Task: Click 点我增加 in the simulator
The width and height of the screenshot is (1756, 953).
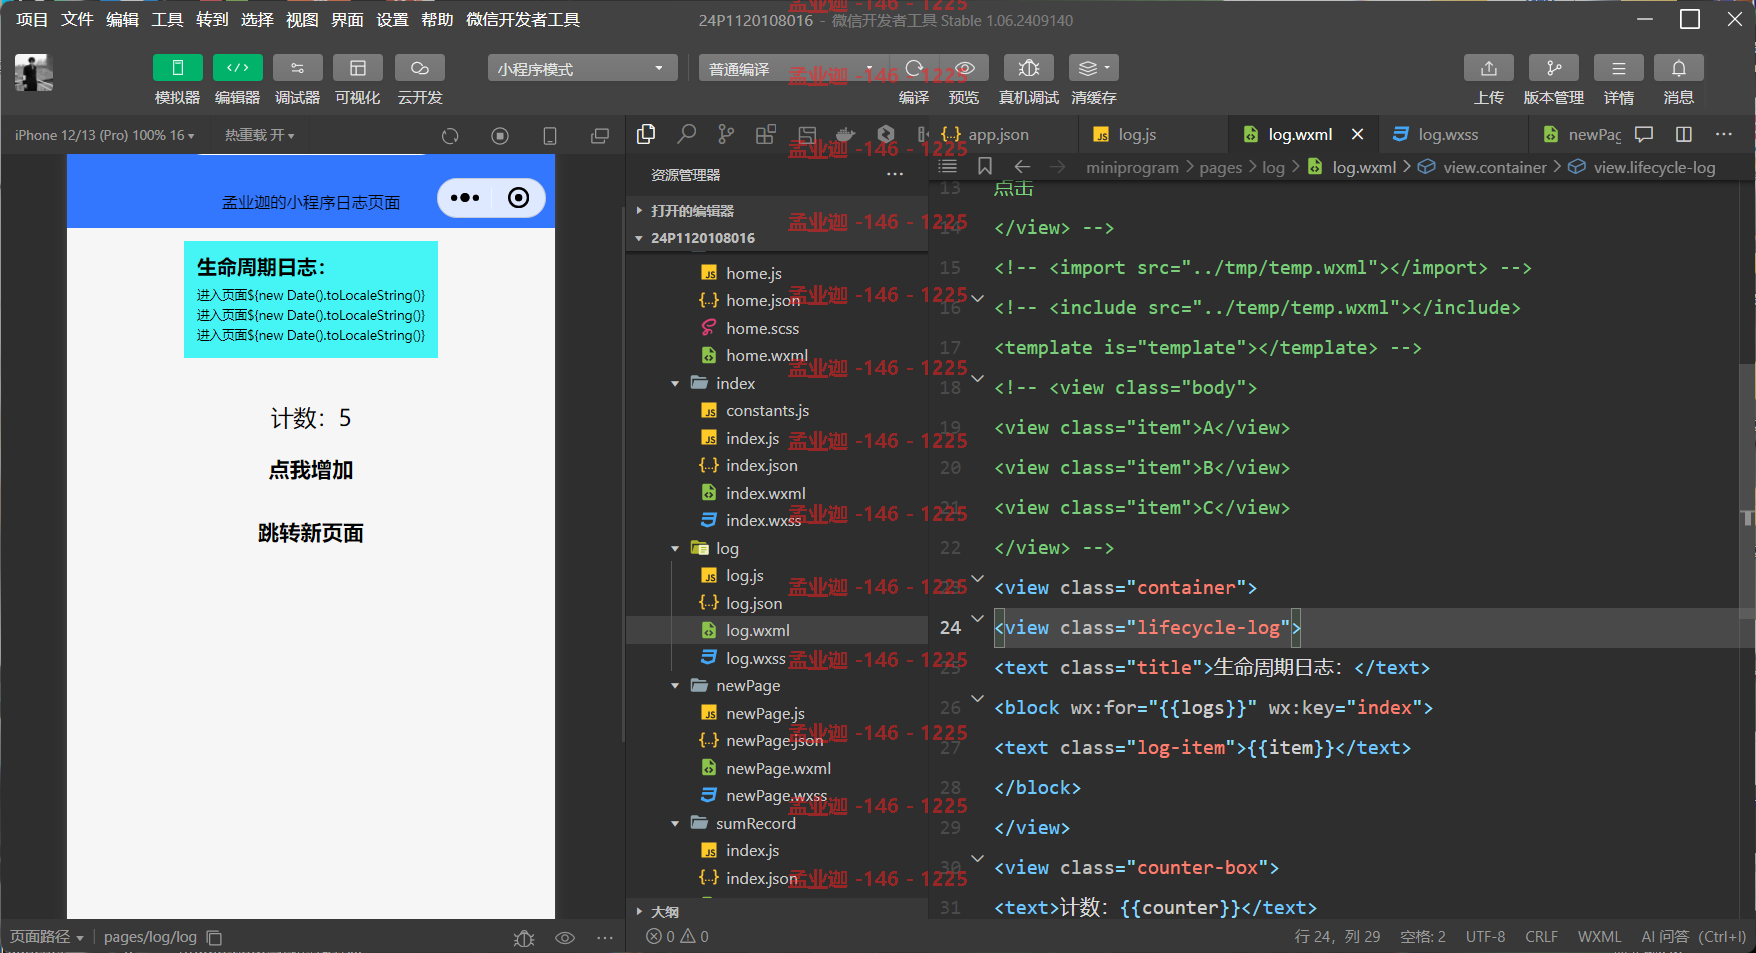Action: tap(311, 470)
